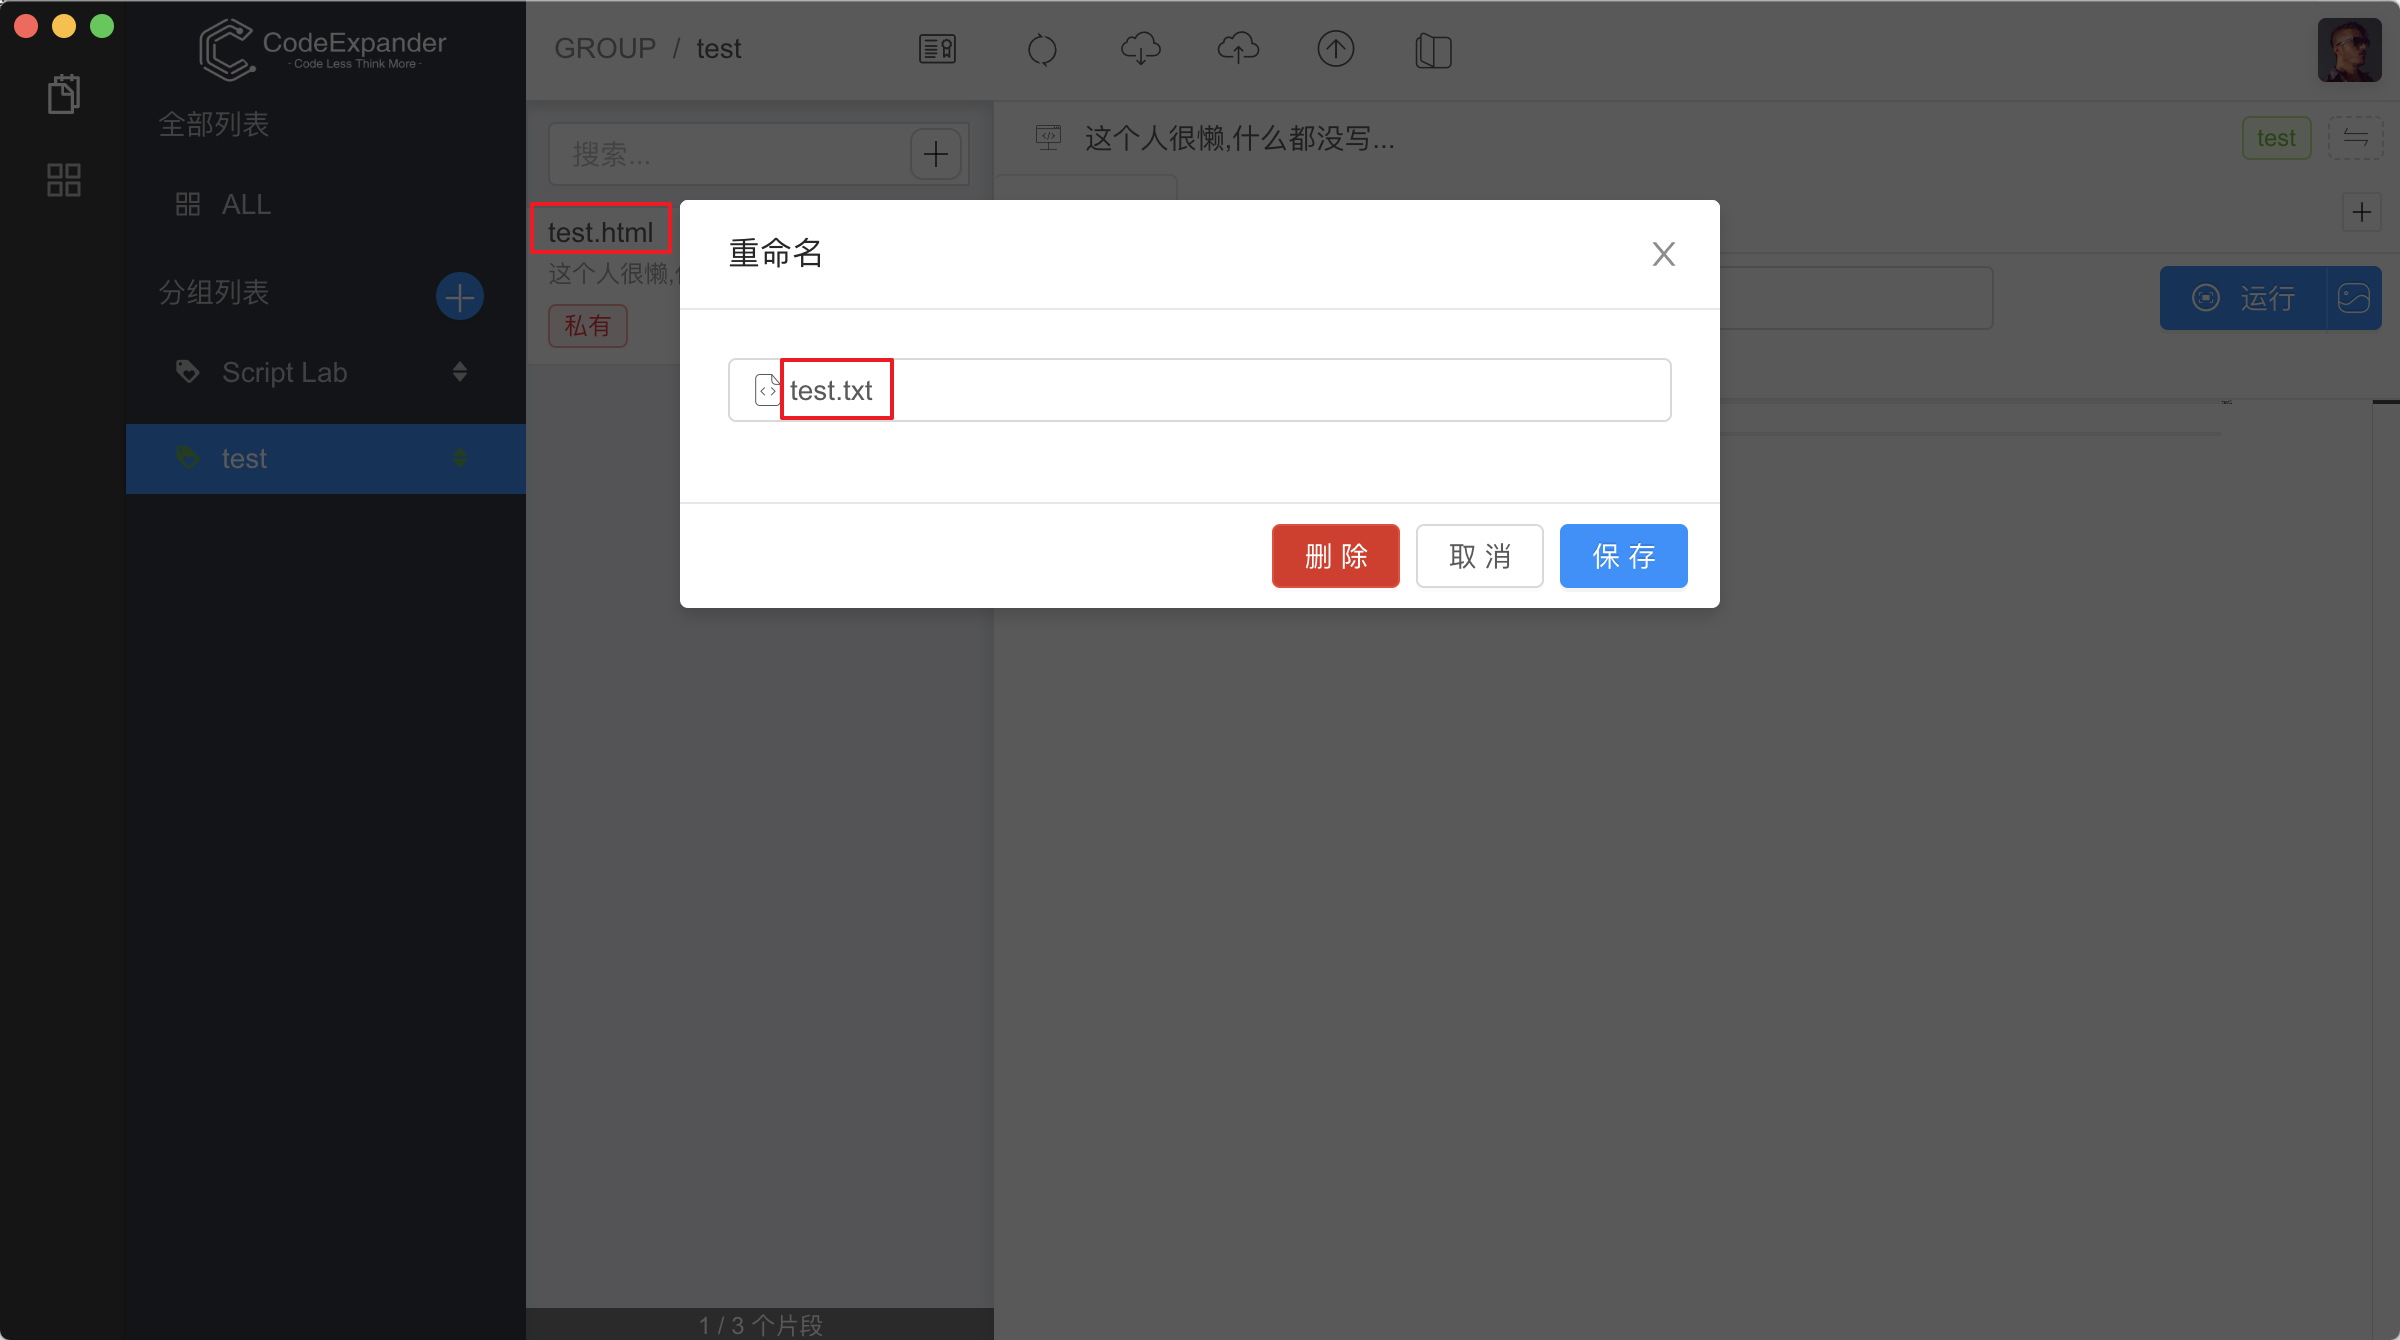Click the file type icon in rename field
The height and width of the screenshot is (1340, 2400).
pyautogui.click(x=766, y=390)
